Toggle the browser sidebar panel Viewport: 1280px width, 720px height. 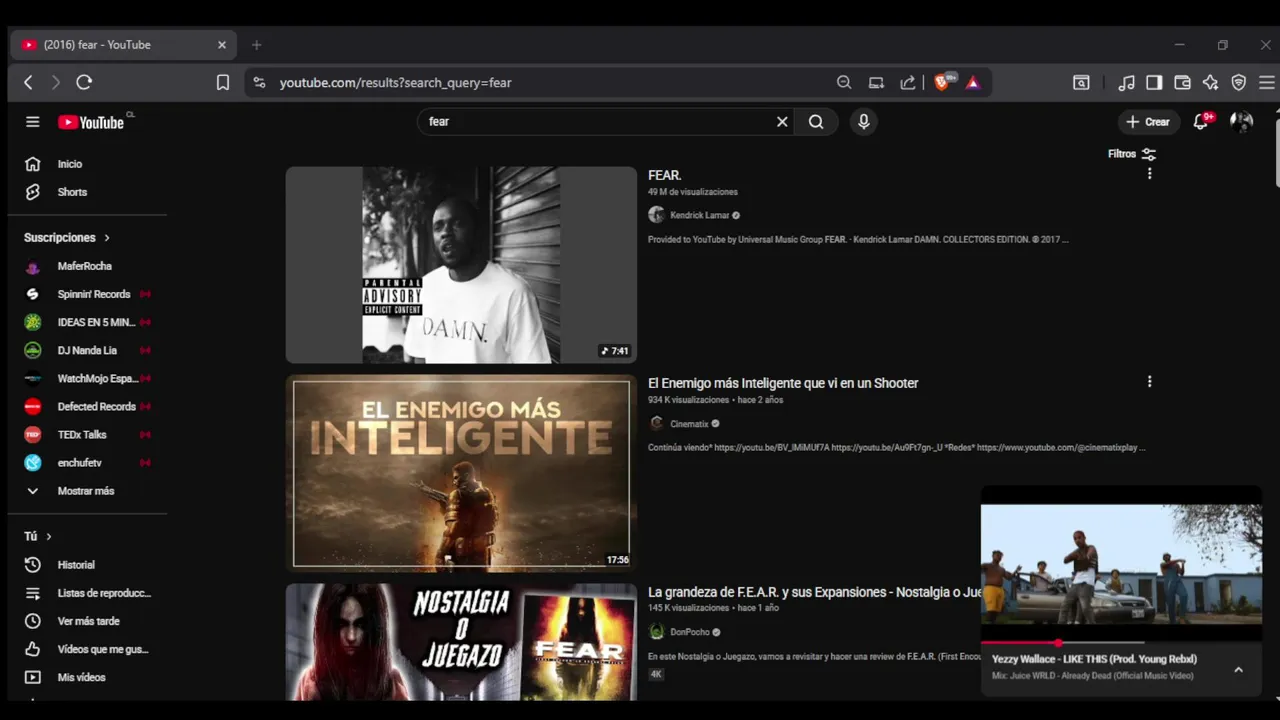click(x=1154, y=83)
